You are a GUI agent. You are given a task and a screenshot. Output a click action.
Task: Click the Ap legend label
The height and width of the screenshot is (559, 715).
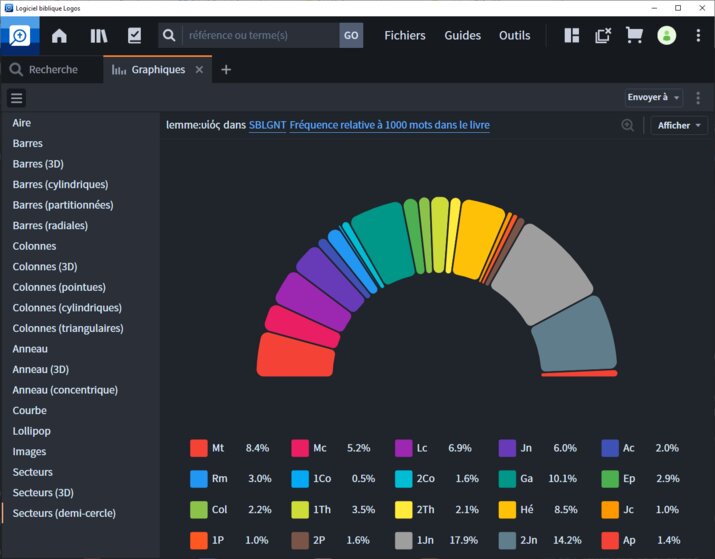(x=629, y=540)
